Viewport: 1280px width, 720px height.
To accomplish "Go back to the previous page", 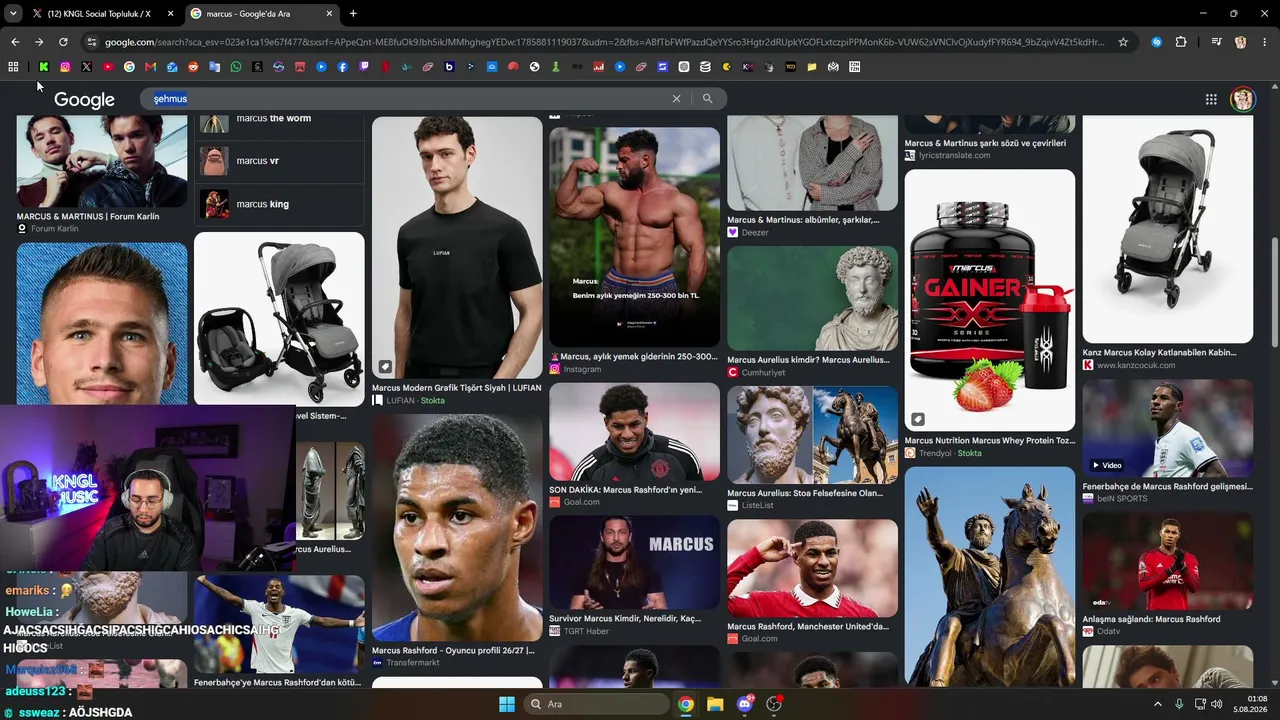I will (15, 42).
